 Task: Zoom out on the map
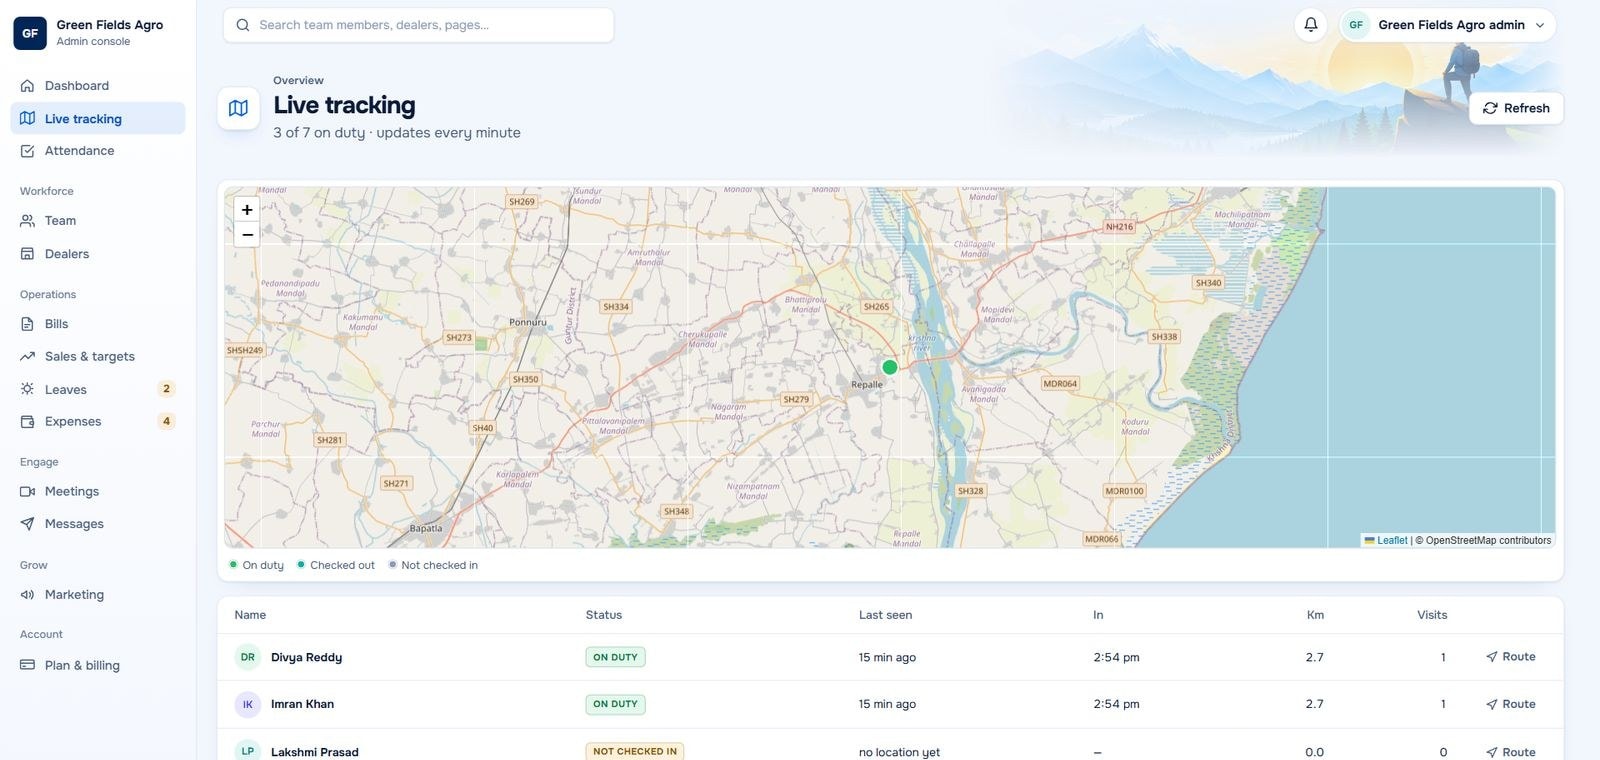247,235
